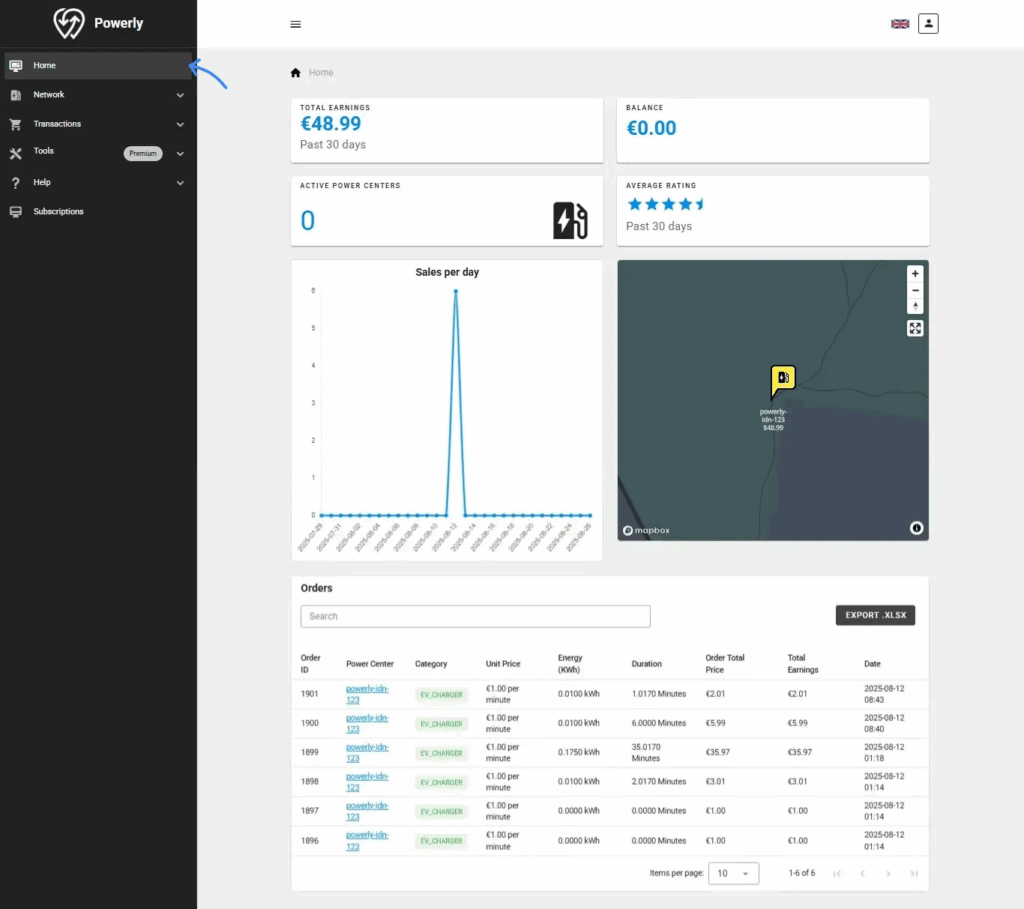1024x909 pixels.
Task: Open Subscriptions in the sidebar
Action: [59, 212]
